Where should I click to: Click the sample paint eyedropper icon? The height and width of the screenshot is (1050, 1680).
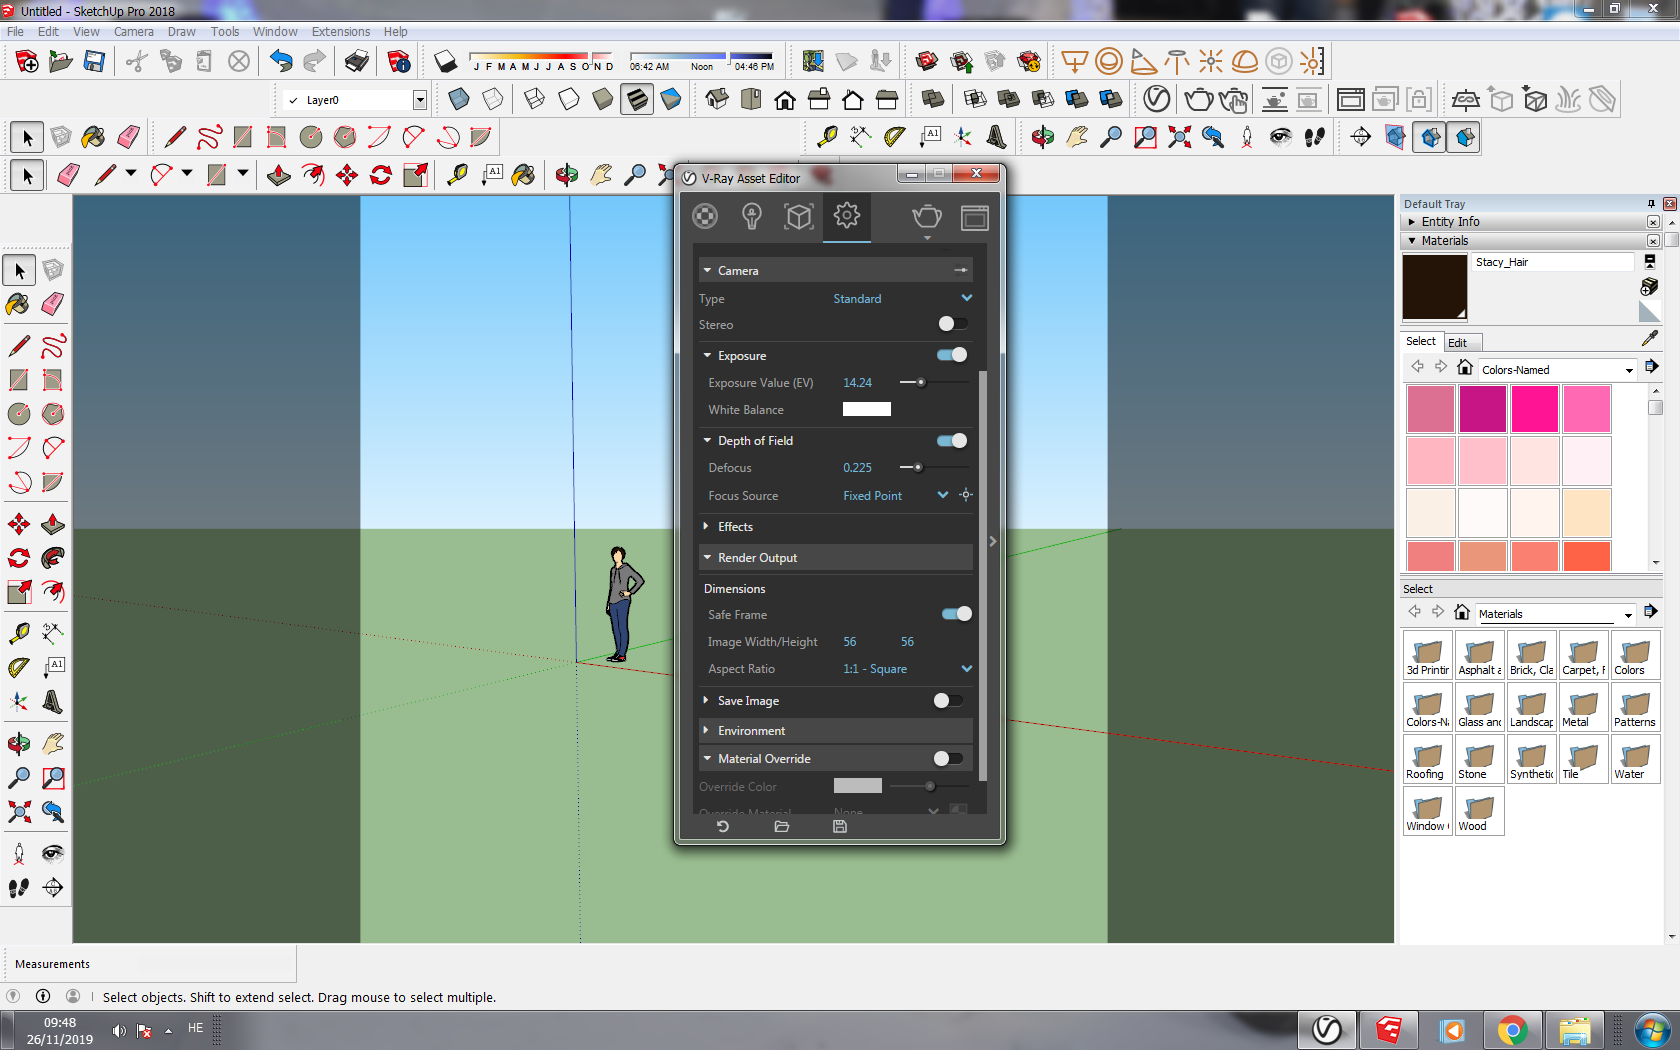[1650, 339]
